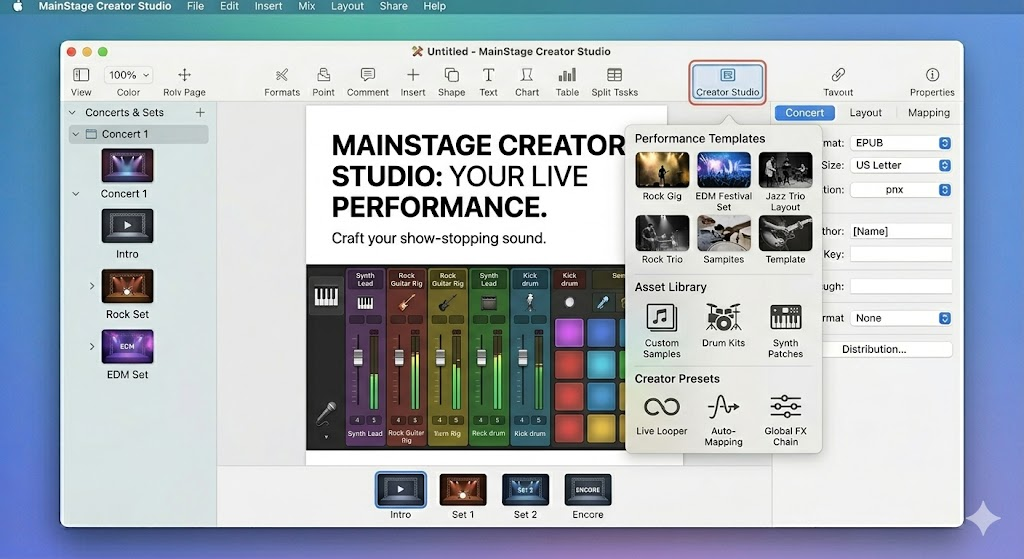This screenshot has height=559, width=1024.
Task: Click the keyboard icon in mixer
Action: pos(326,296)
